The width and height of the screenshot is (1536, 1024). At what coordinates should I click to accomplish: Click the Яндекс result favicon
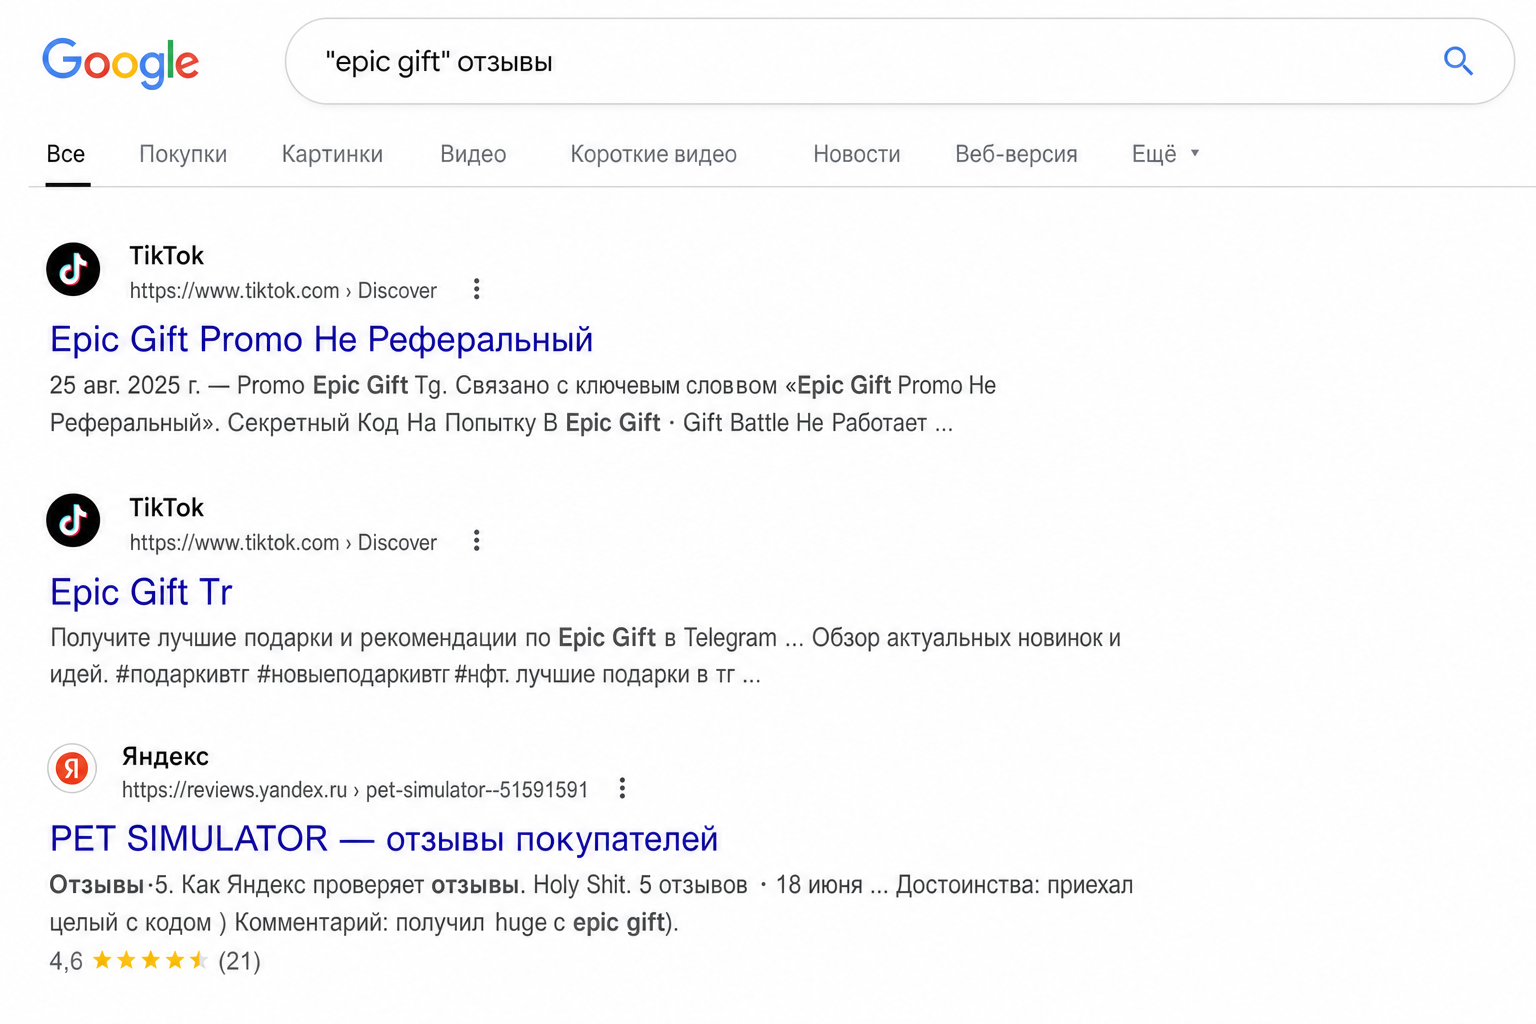(72, 768)
